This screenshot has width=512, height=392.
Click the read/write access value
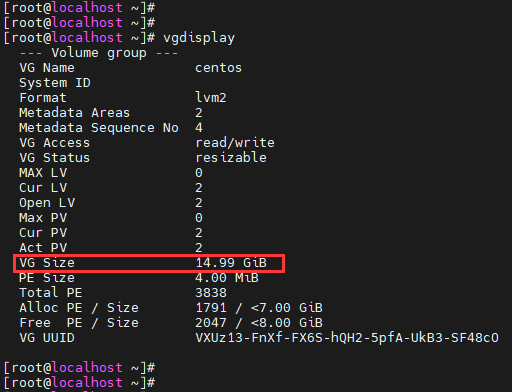[x=235, y=143]
